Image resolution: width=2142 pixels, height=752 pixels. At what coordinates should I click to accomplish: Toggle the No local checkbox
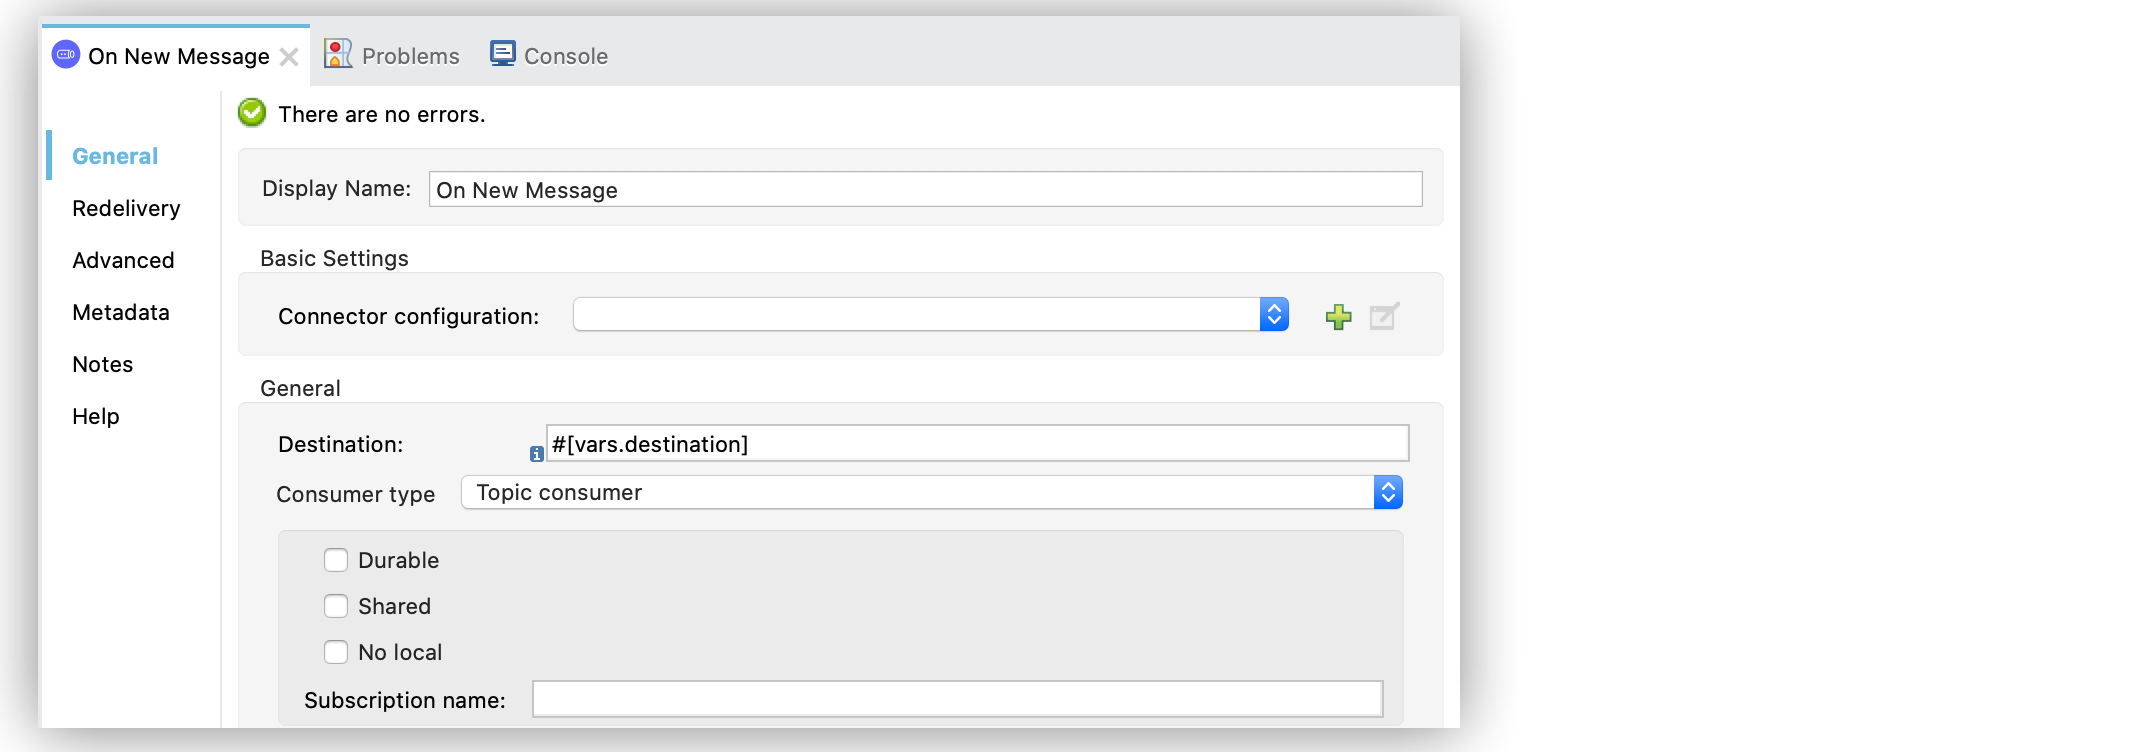[x=336, y=652]
